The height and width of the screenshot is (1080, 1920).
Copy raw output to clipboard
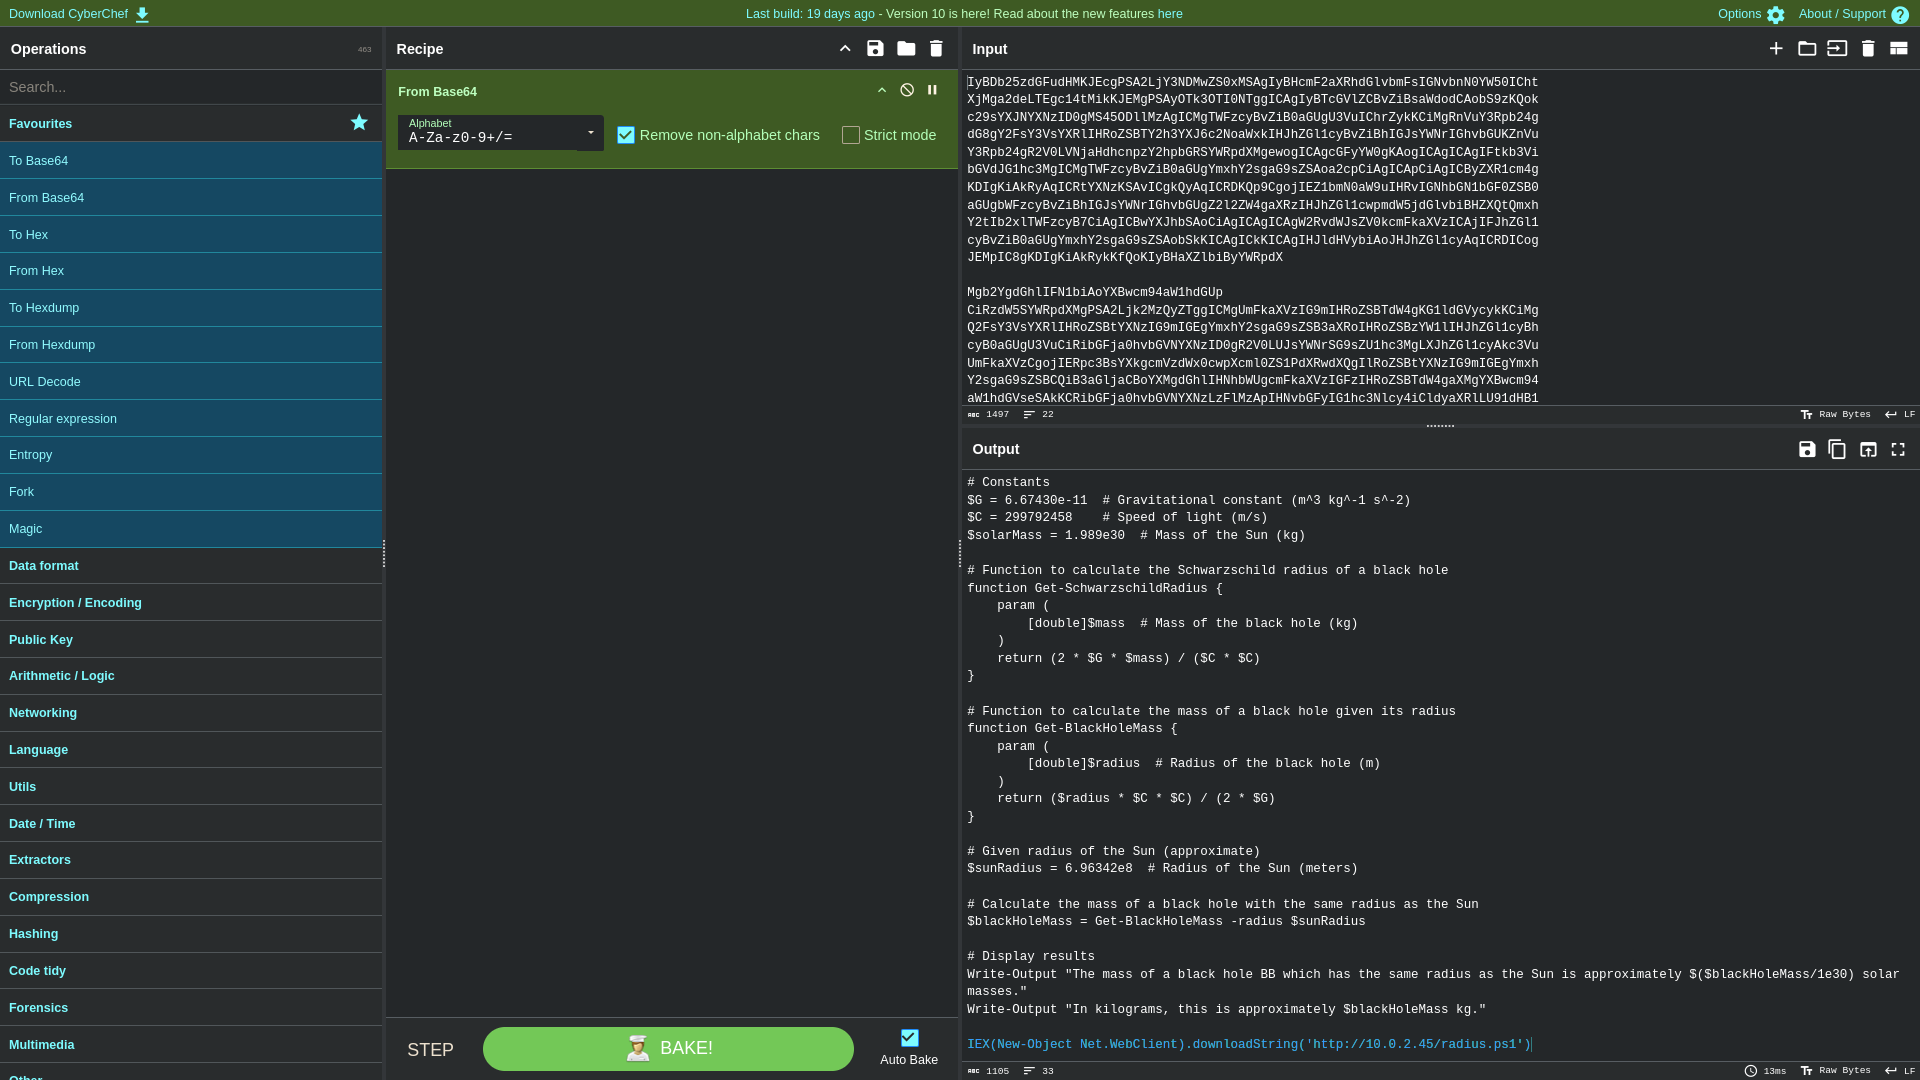click(1837, 450)
